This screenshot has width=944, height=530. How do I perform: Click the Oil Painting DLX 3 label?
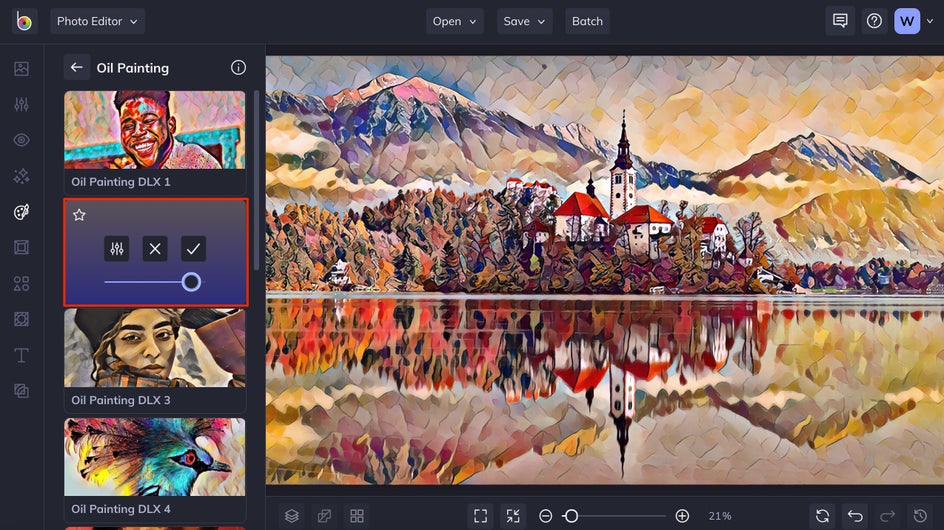(x=121, y=400)
